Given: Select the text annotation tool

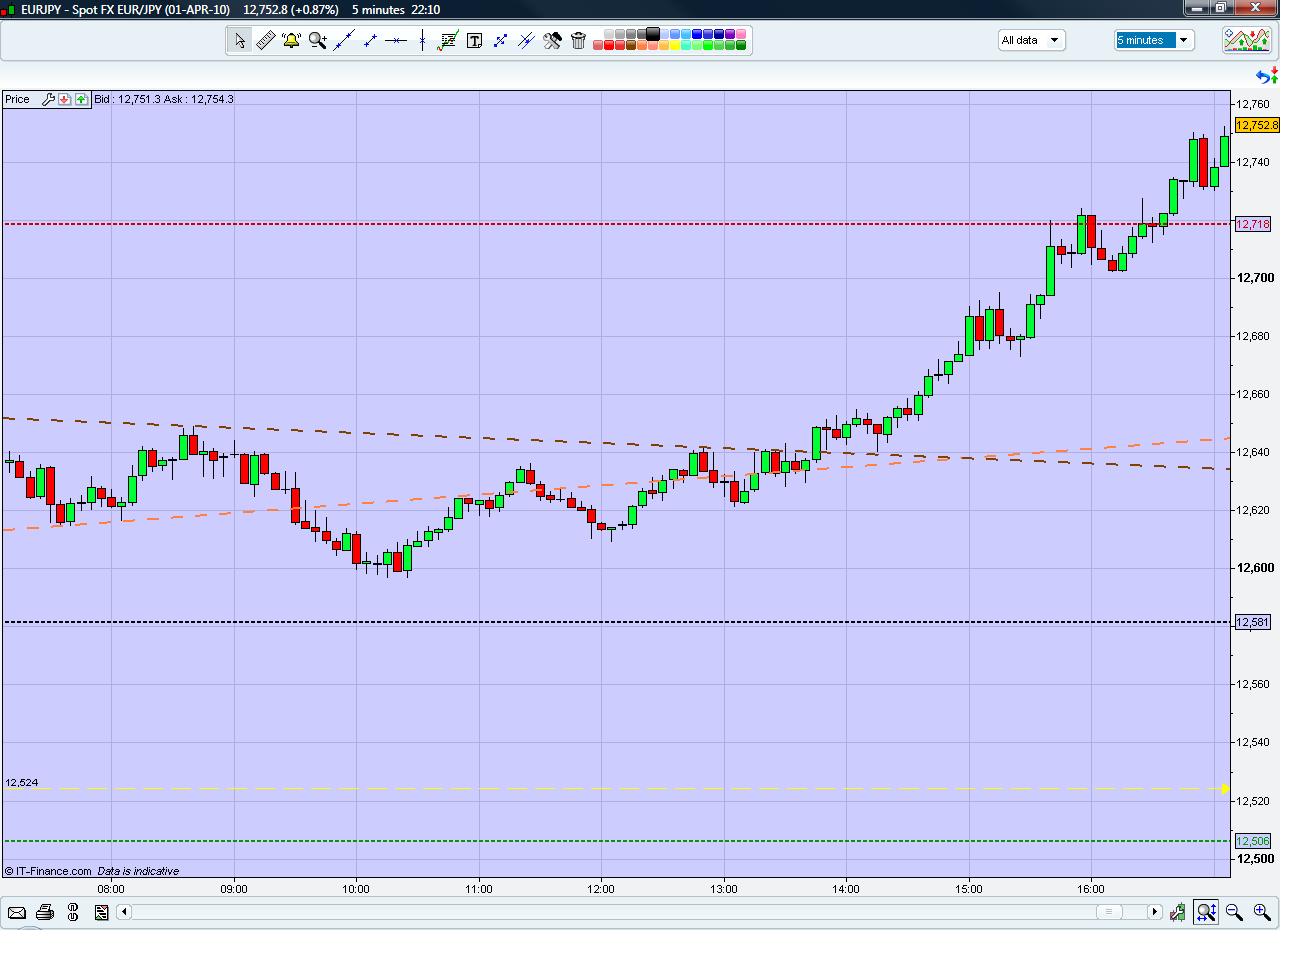Looking at the screenshot, I should coord(474,41).
